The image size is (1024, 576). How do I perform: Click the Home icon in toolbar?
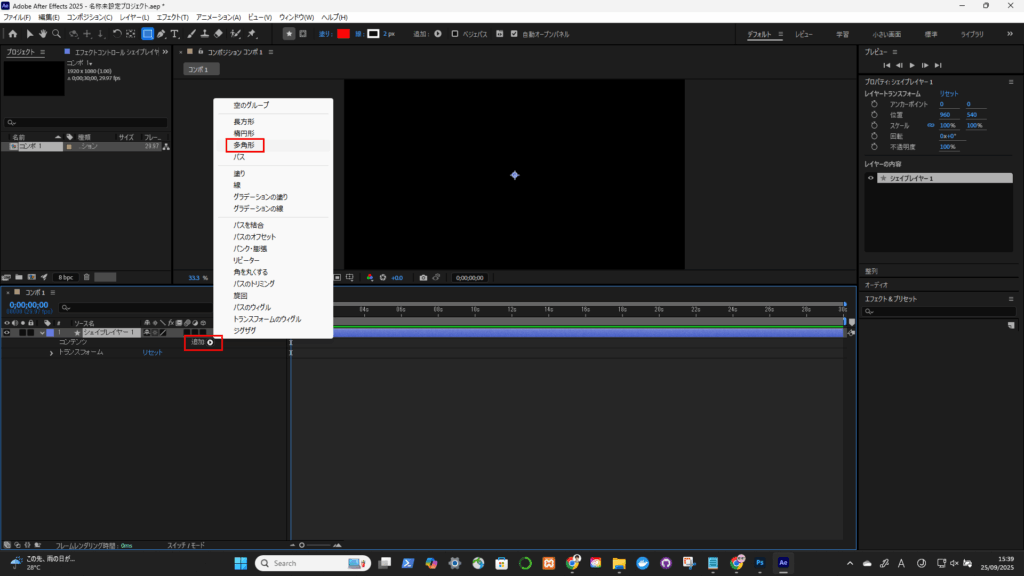pyautogui.click(x=12, y=33)
